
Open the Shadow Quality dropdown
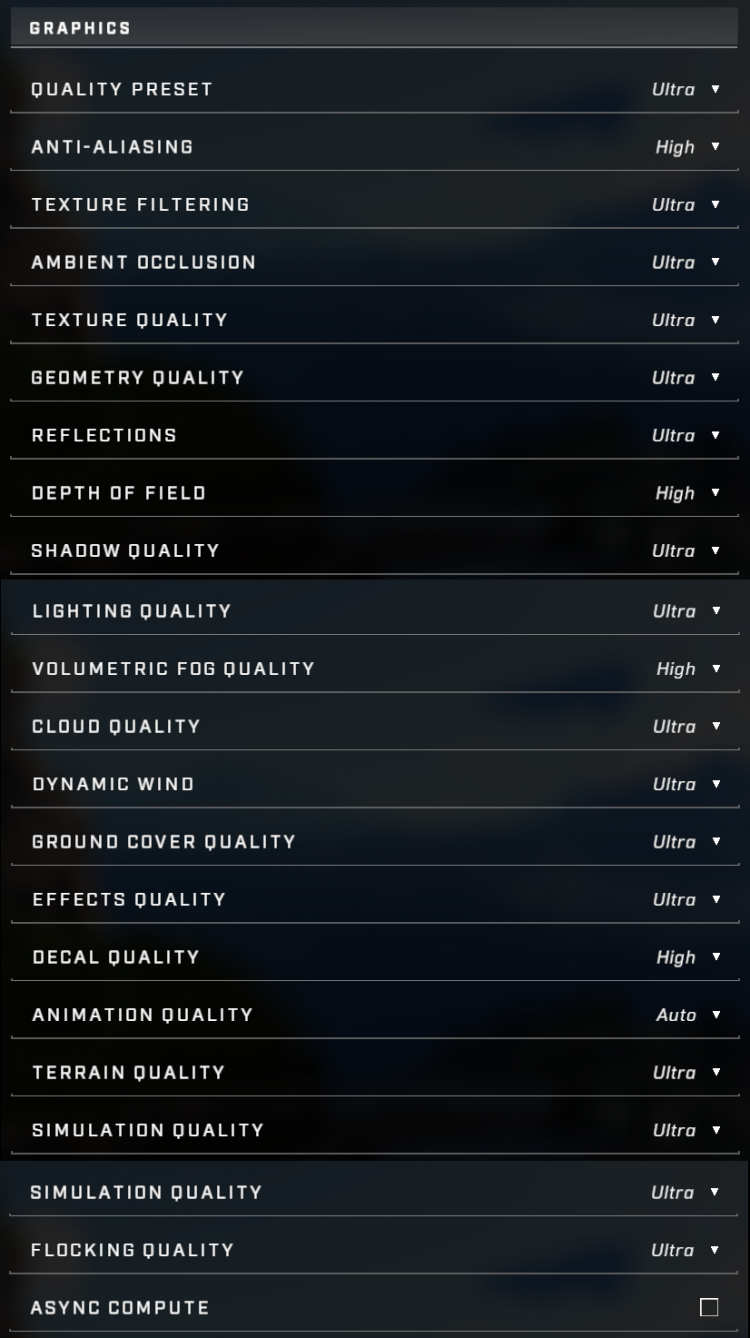click(715, 551)
